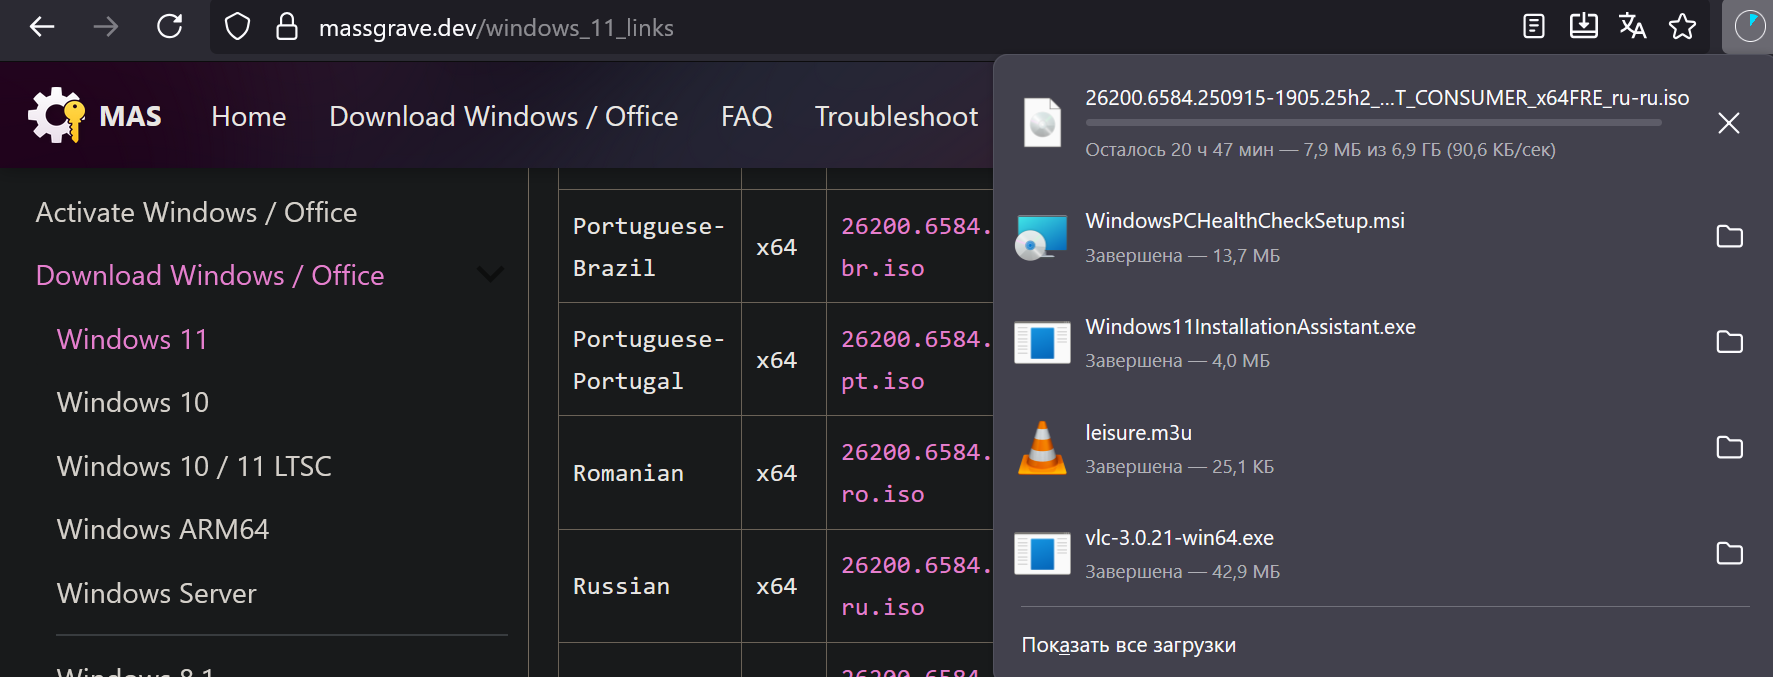
Task: Select sidebar Download Windows / Office section
Action: (210, 275)
